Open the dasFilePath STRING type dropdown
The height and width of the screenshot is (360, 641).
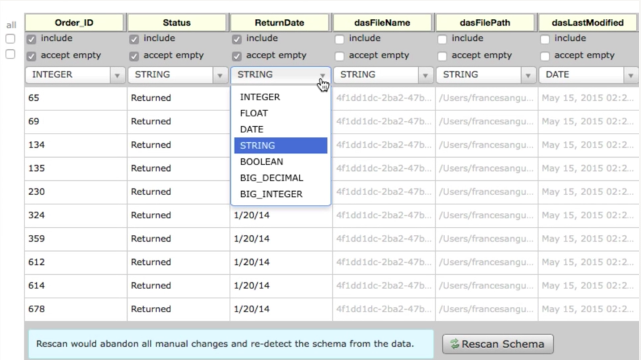486,75
